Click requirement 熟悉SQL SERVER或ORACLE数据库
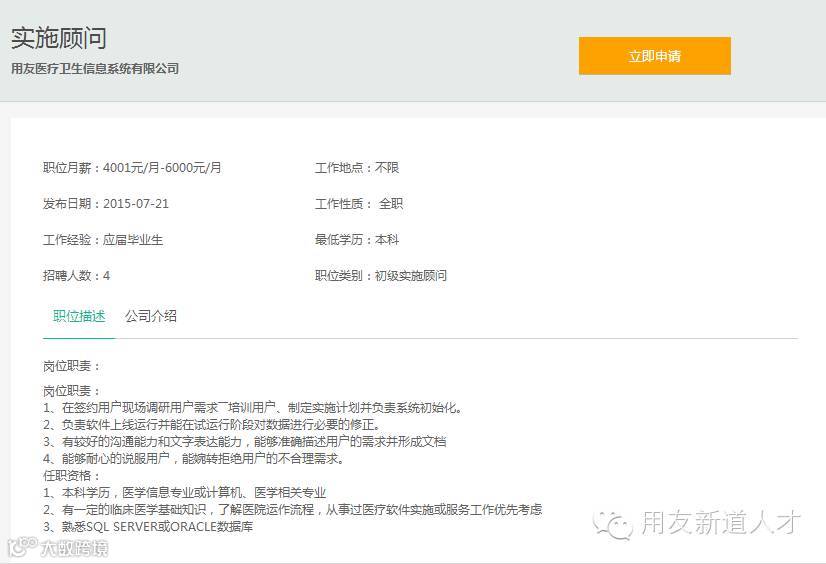This screenshot has height=564, width=826. (x=148, y=526)
